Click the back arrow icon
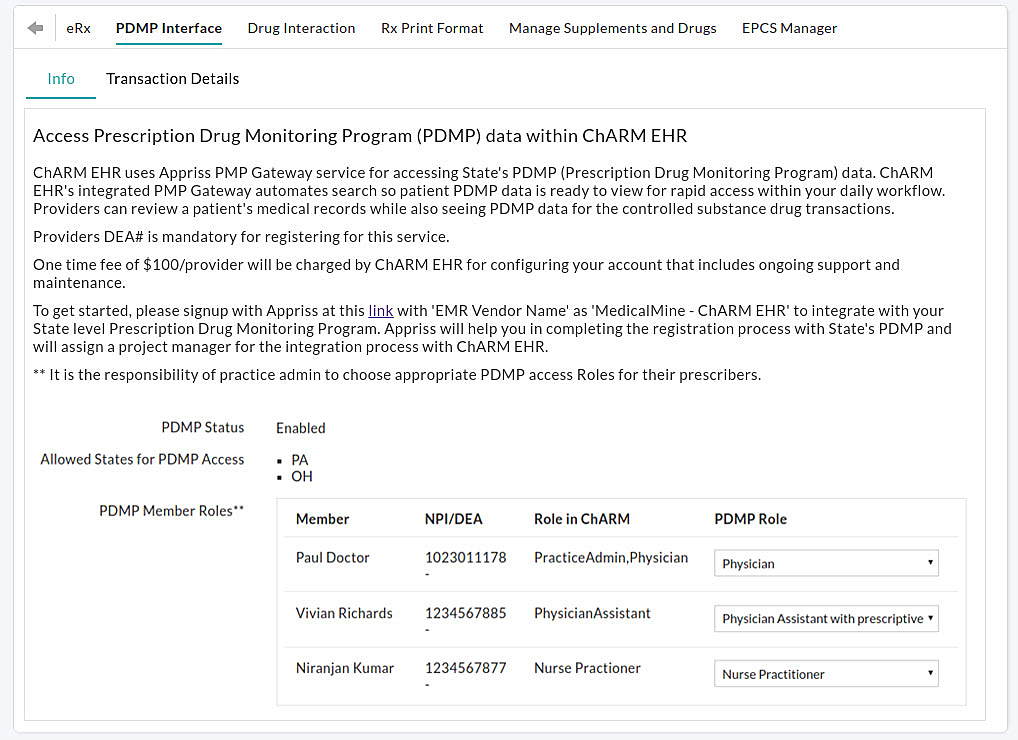 (x=35, y=28)
